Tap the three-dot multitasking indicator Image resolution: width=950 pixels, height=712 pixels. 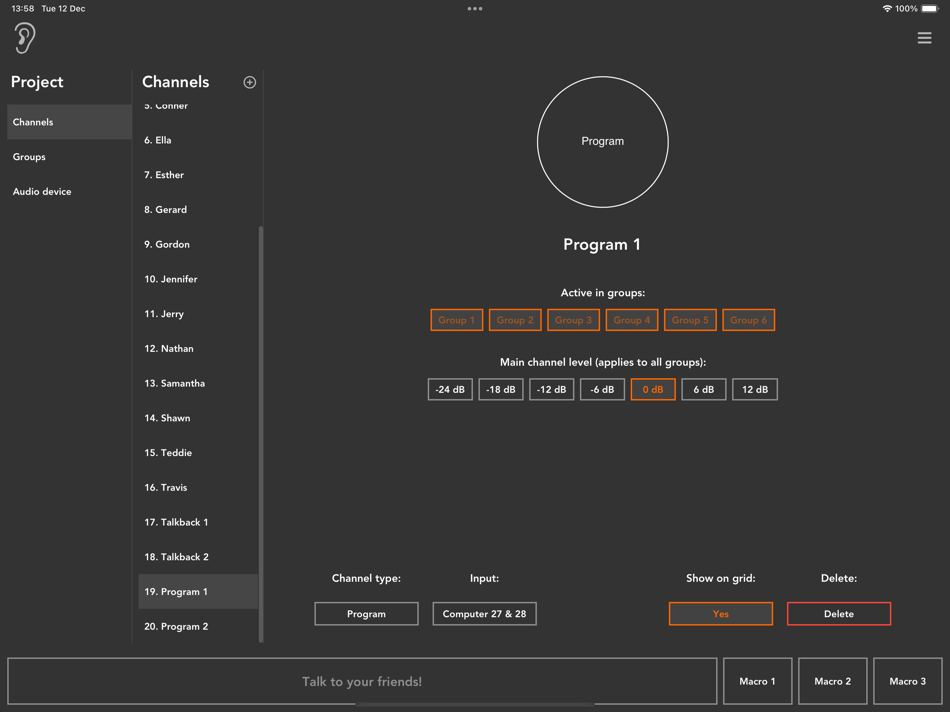[475, 8]
